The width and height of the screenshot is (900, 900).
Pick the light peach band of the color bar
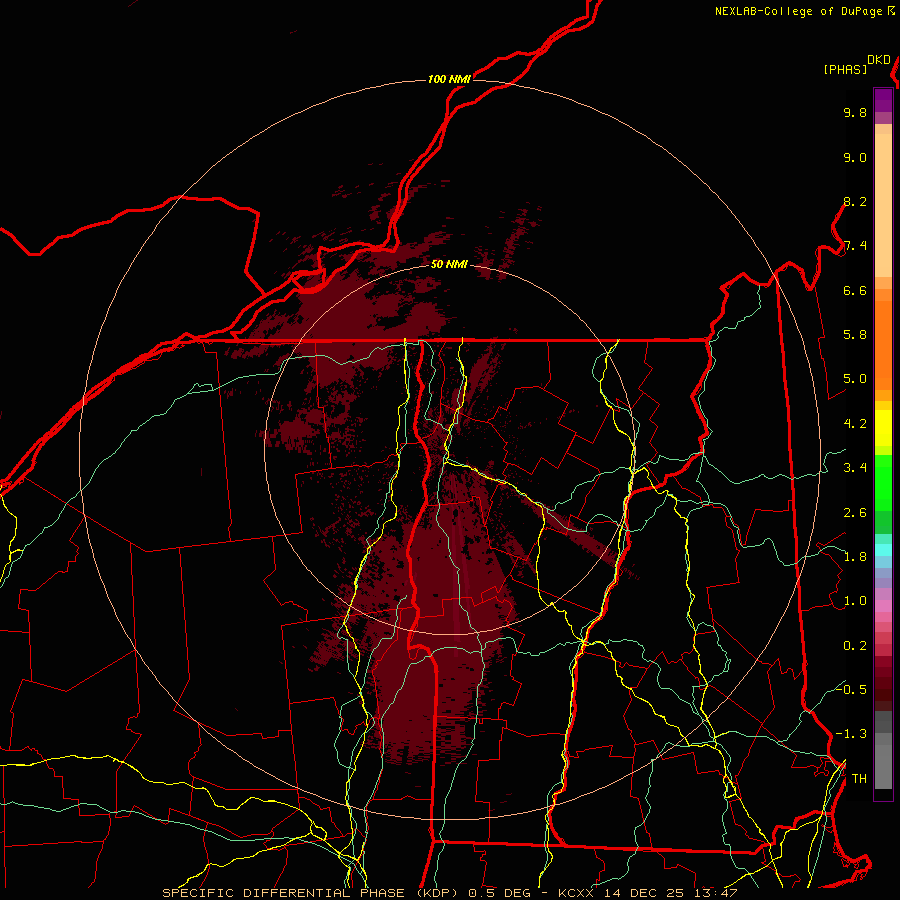click(883, 205)
